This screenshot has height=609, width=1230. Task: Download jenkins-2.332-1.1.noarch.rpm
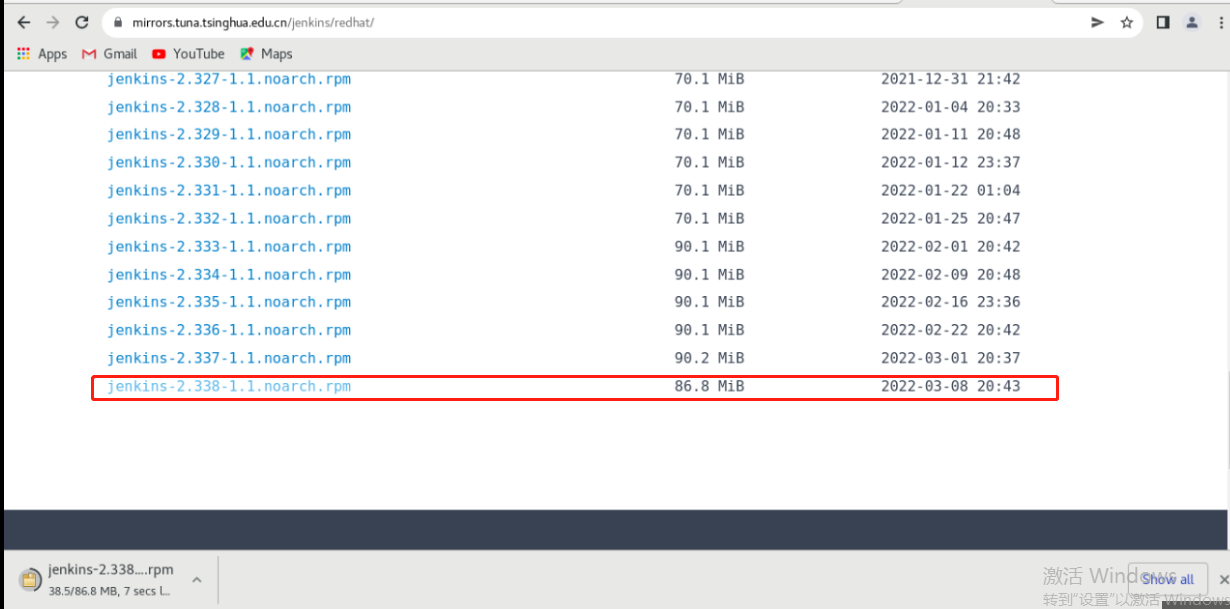pyautogui.click(x=229, y=218)
